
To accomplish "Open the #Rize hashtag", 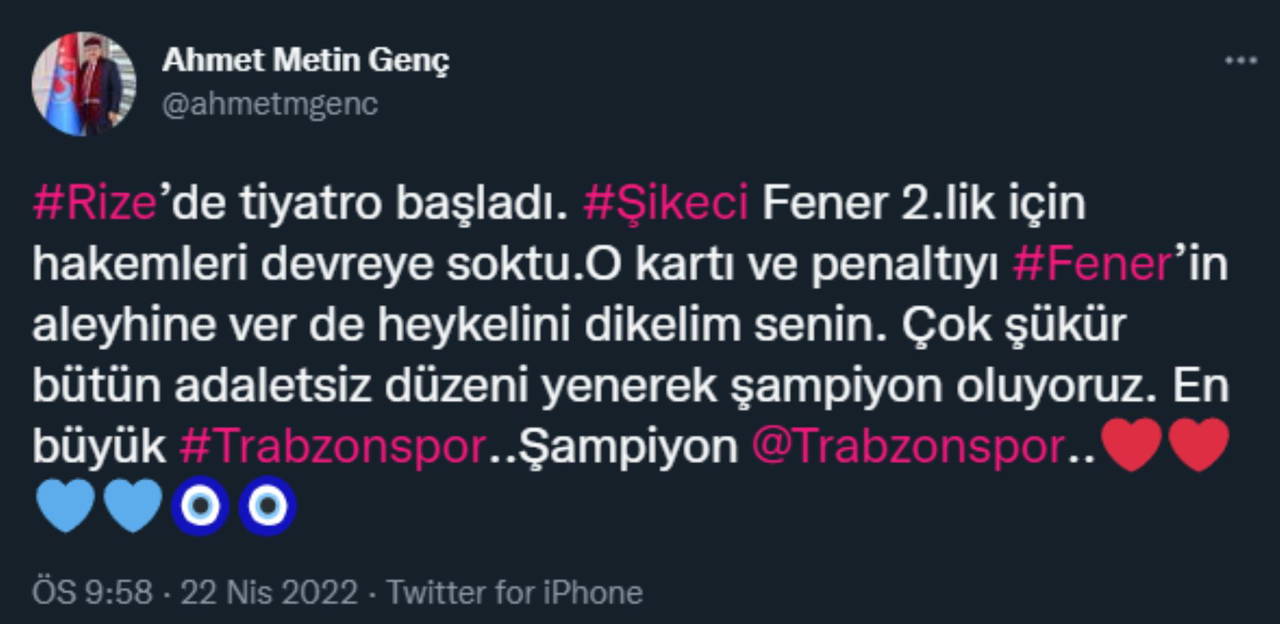I will tap(95, 205).
